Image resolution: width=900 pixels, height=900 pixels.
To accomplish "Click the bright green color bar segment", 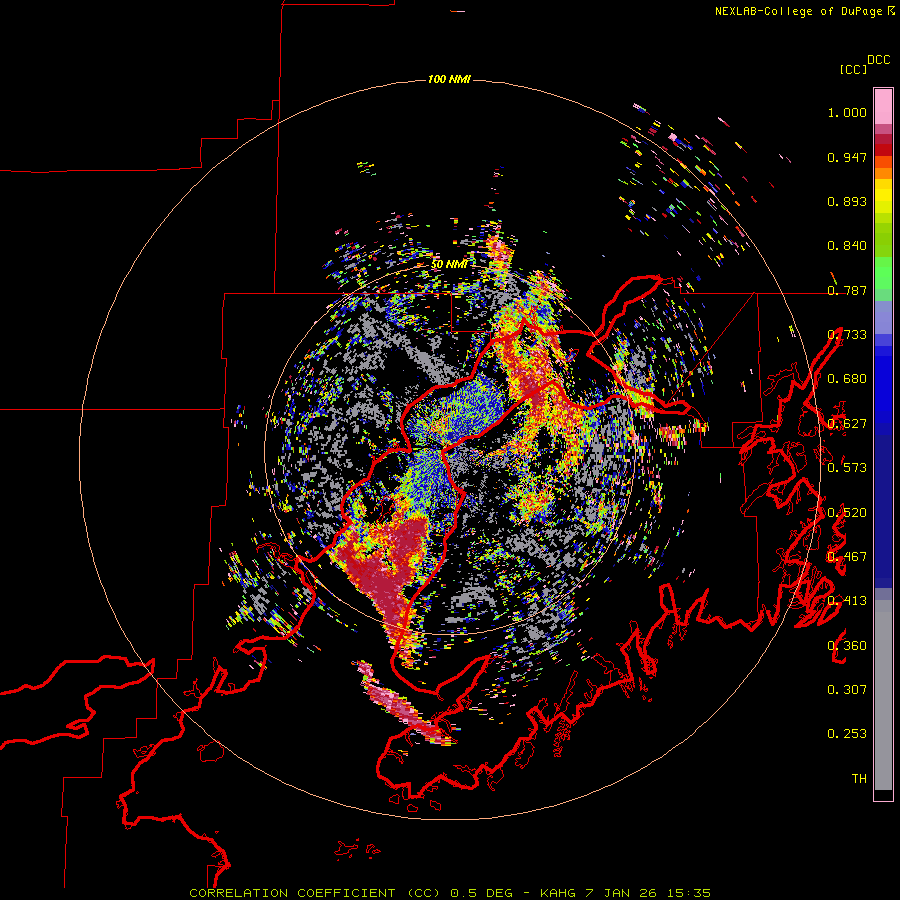I will tap(883, 273).
